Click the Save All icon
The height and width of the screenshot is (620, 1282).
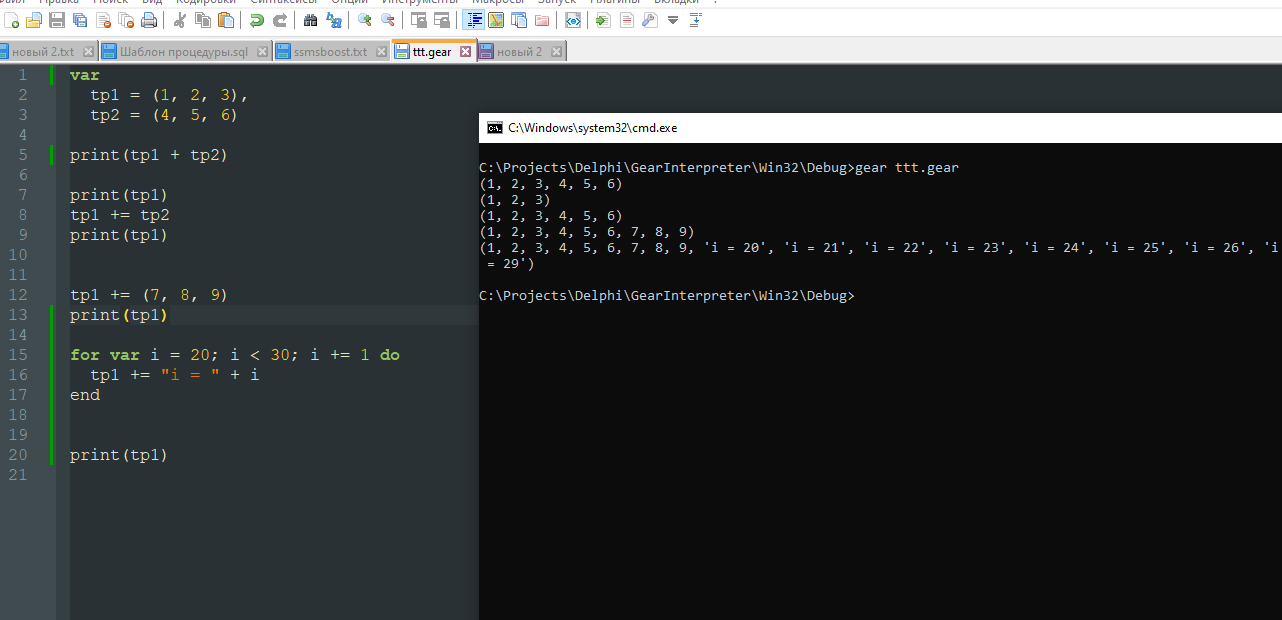coord(80,20)
